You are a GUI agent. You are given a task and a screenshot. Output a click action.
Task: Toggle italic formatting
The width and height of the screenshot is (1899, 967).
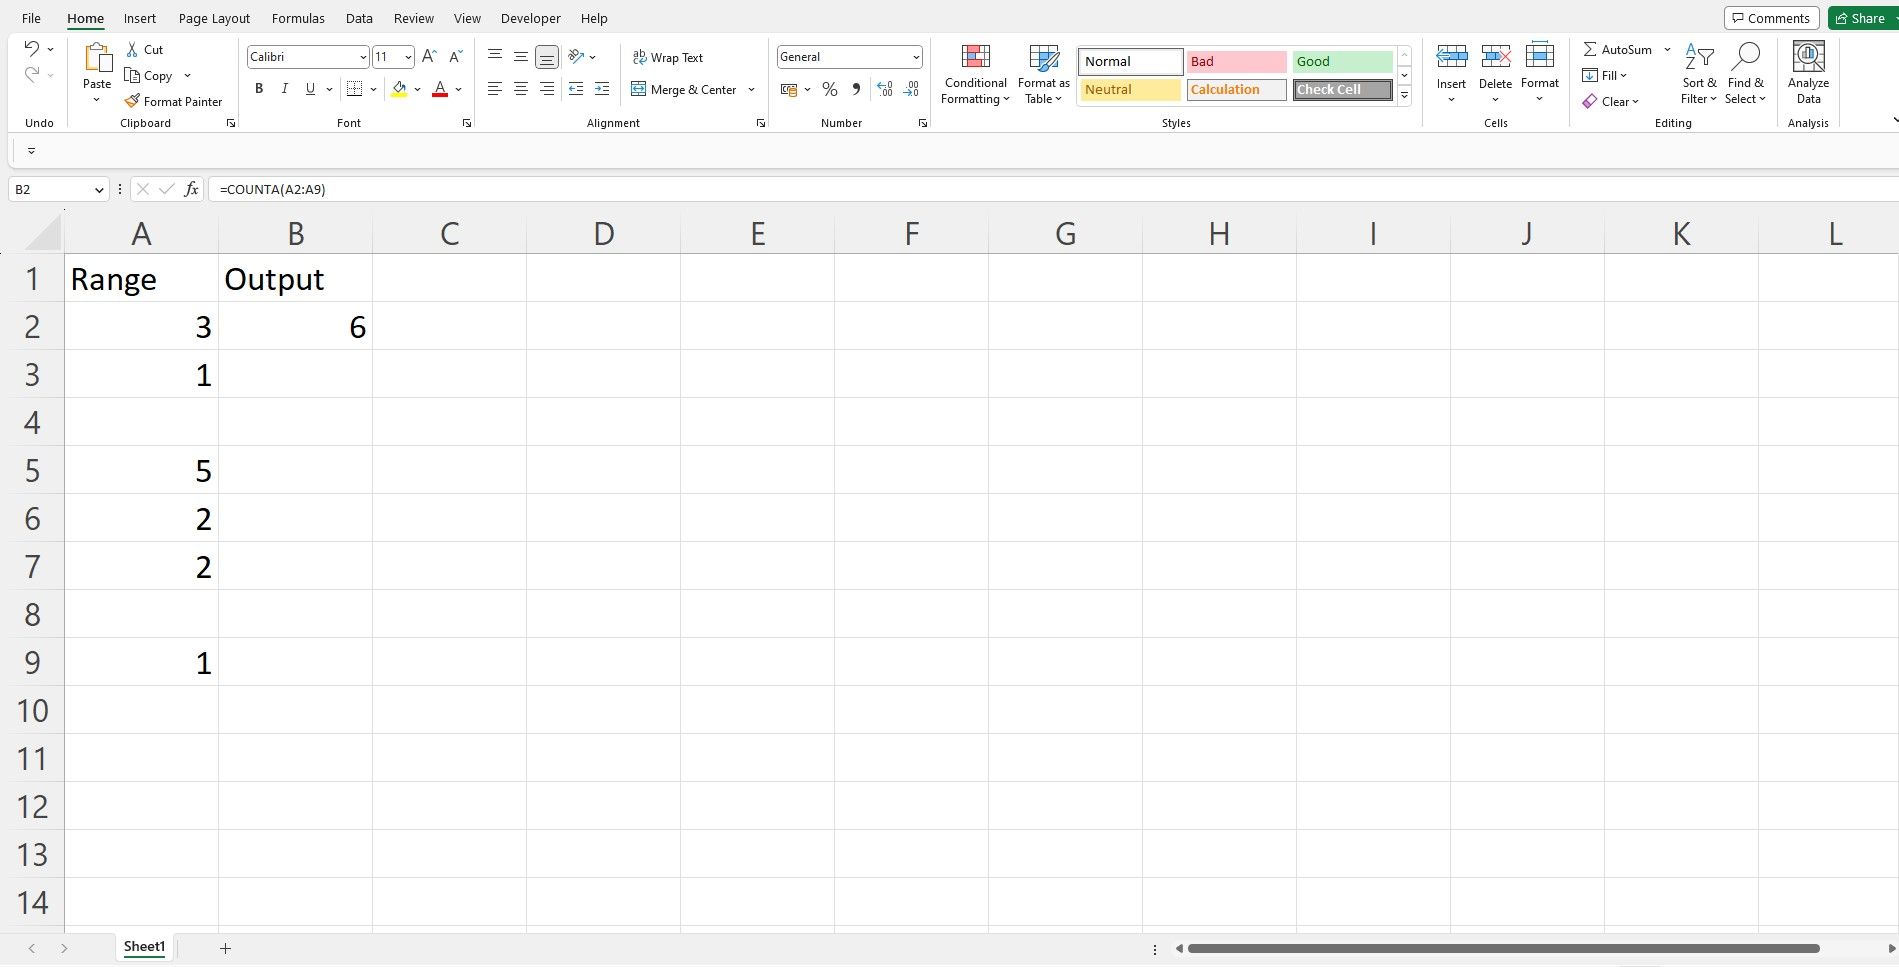pos(284,89)
